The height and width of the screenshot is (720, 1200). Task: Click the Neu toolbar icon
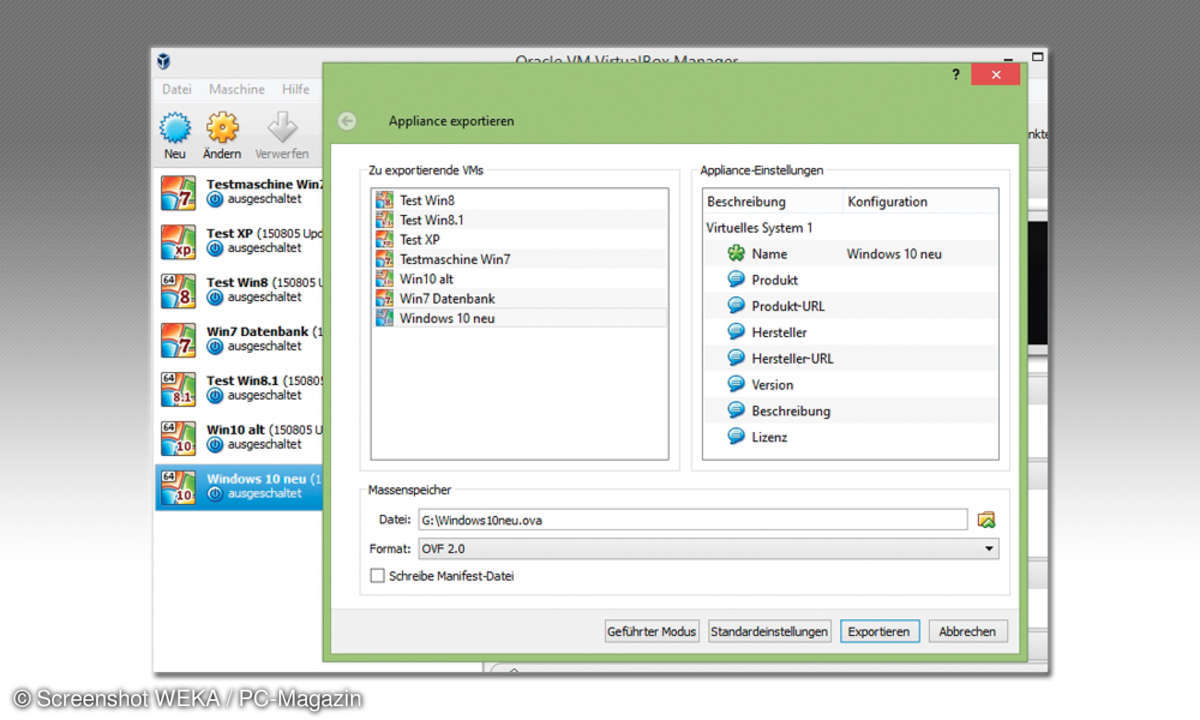[x=175, y=127]
